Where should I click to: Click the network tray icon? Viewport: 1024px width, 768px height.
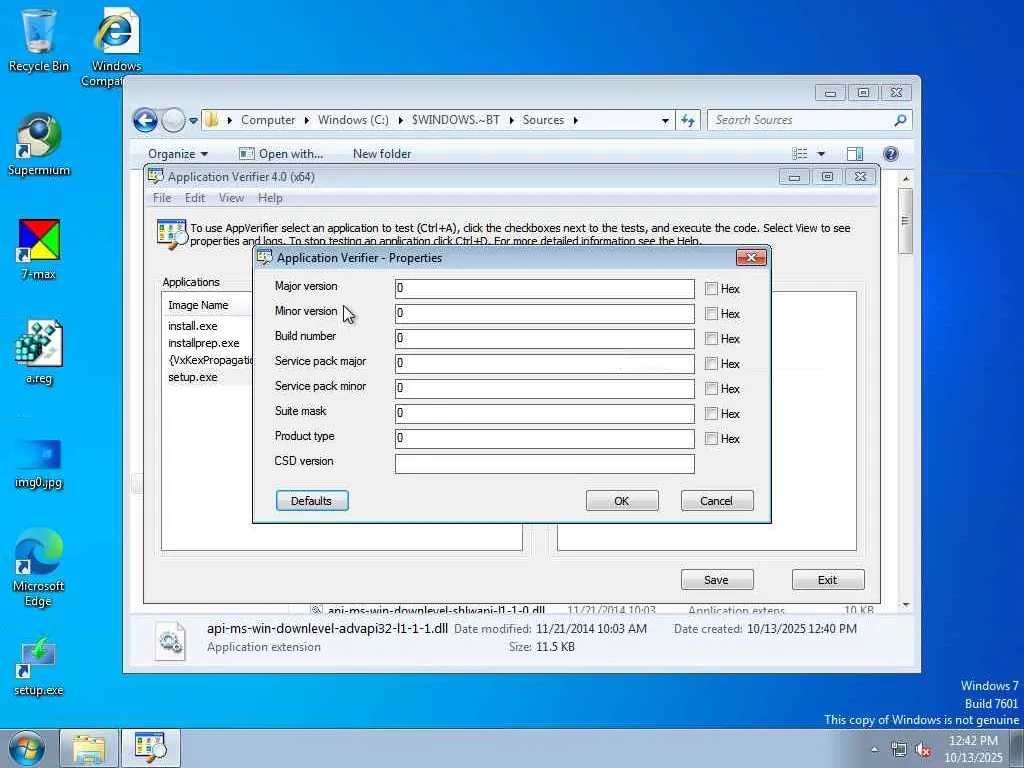pyautogui.click(x=899, y=749)
